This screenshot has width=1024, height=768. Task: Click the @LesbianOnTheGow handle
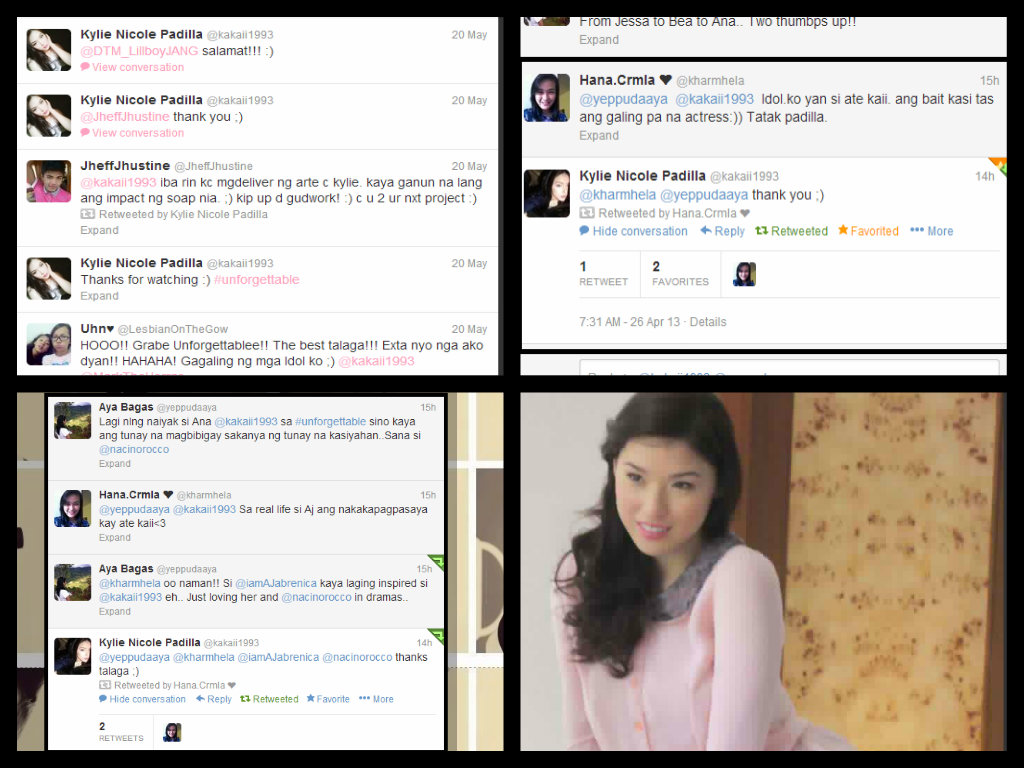pos(172,329)
